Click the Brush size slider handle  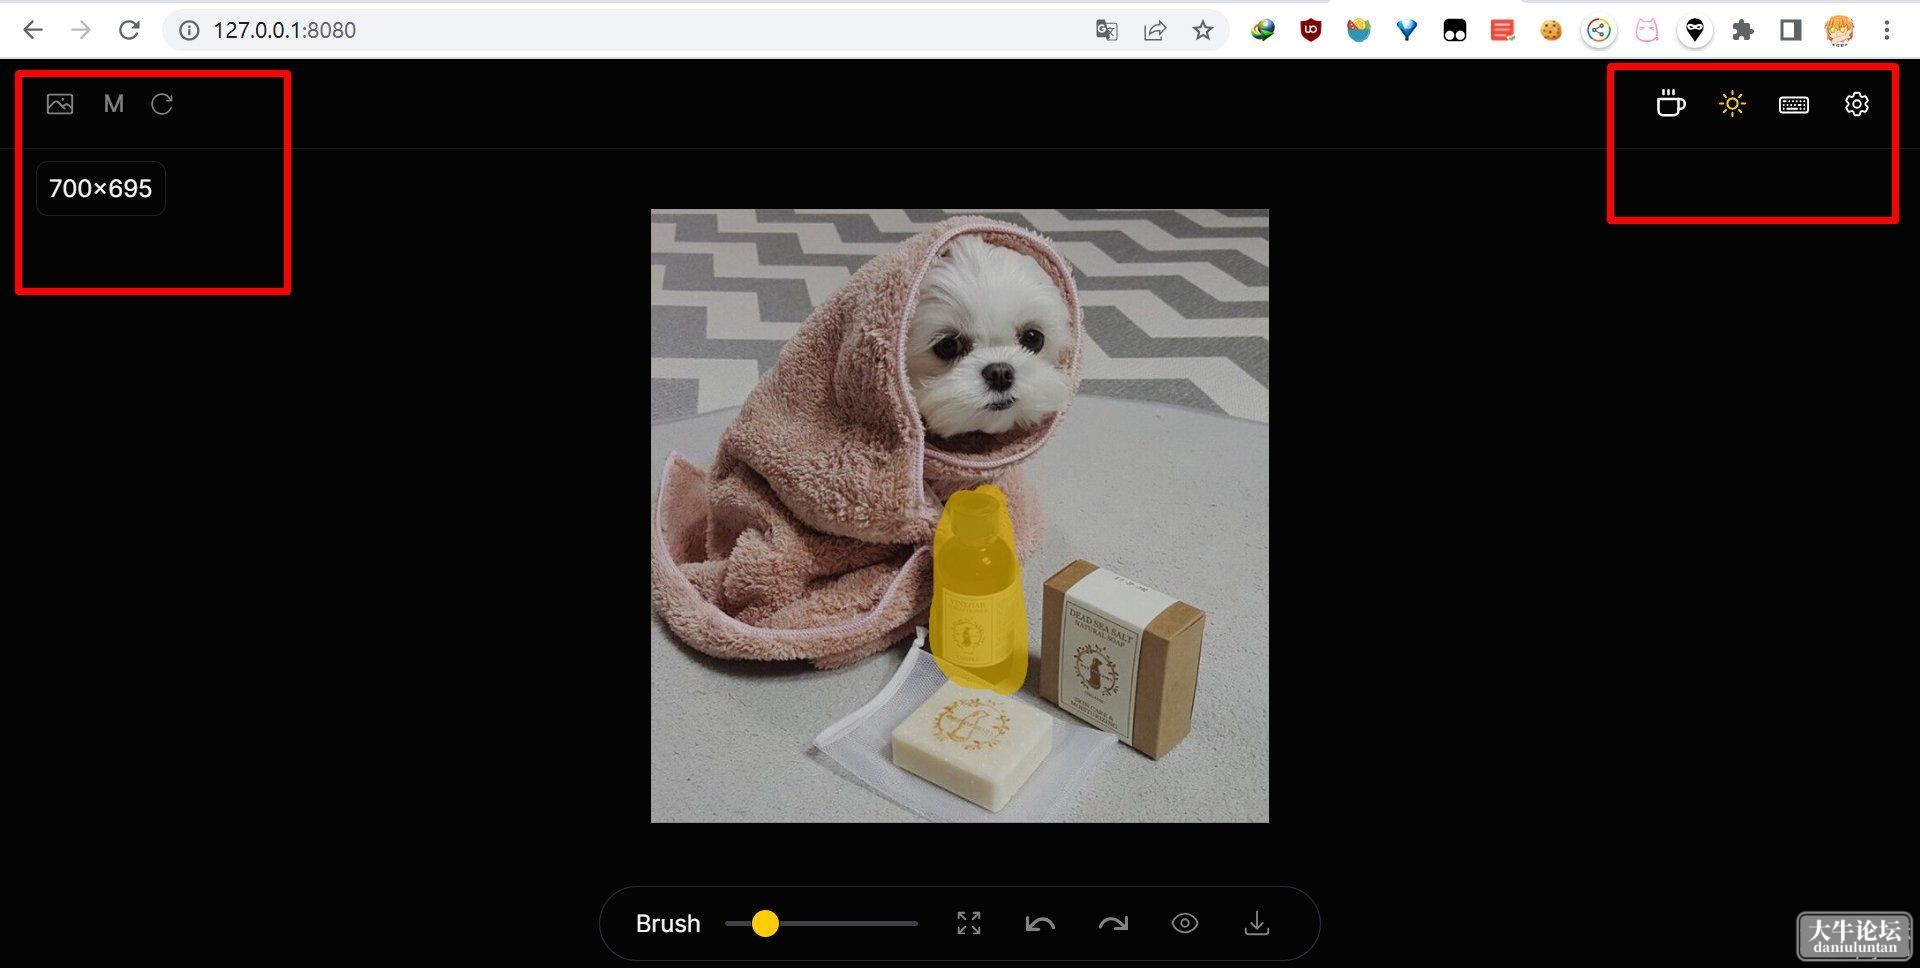(x=765, y=923)
